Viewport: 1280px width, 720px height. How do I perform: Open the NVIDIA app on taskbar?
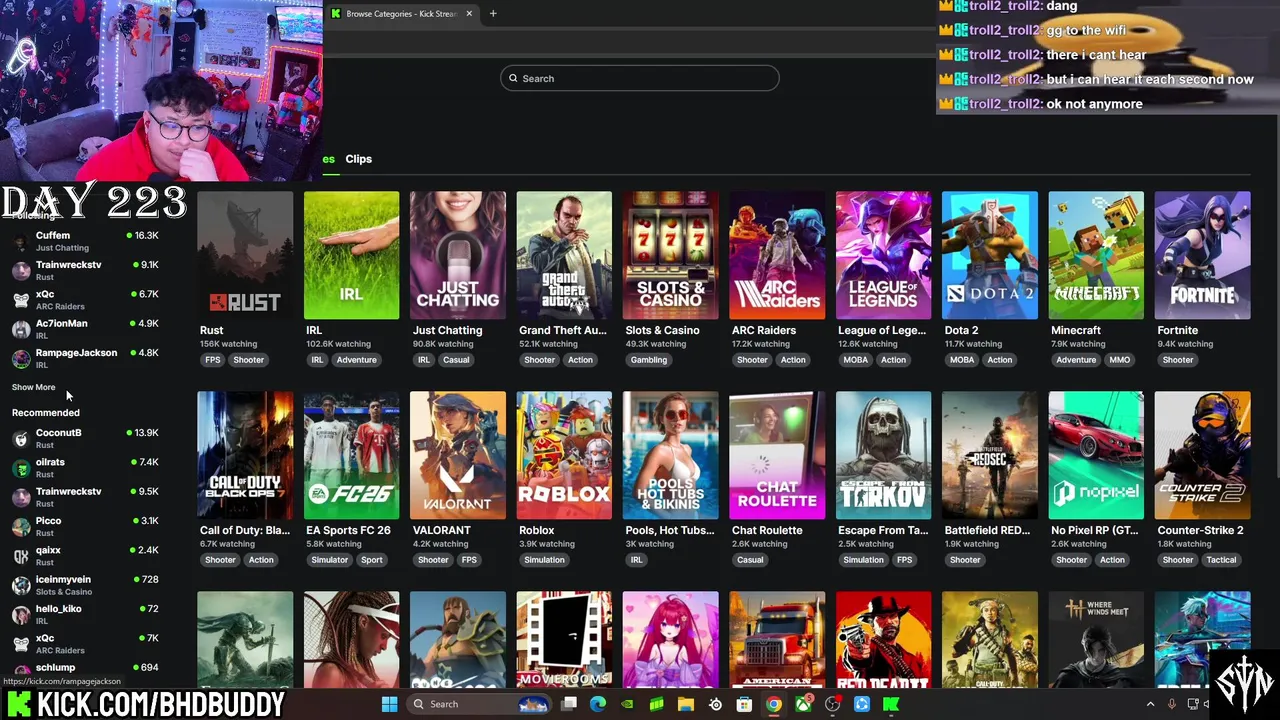(x=627, y=704)
